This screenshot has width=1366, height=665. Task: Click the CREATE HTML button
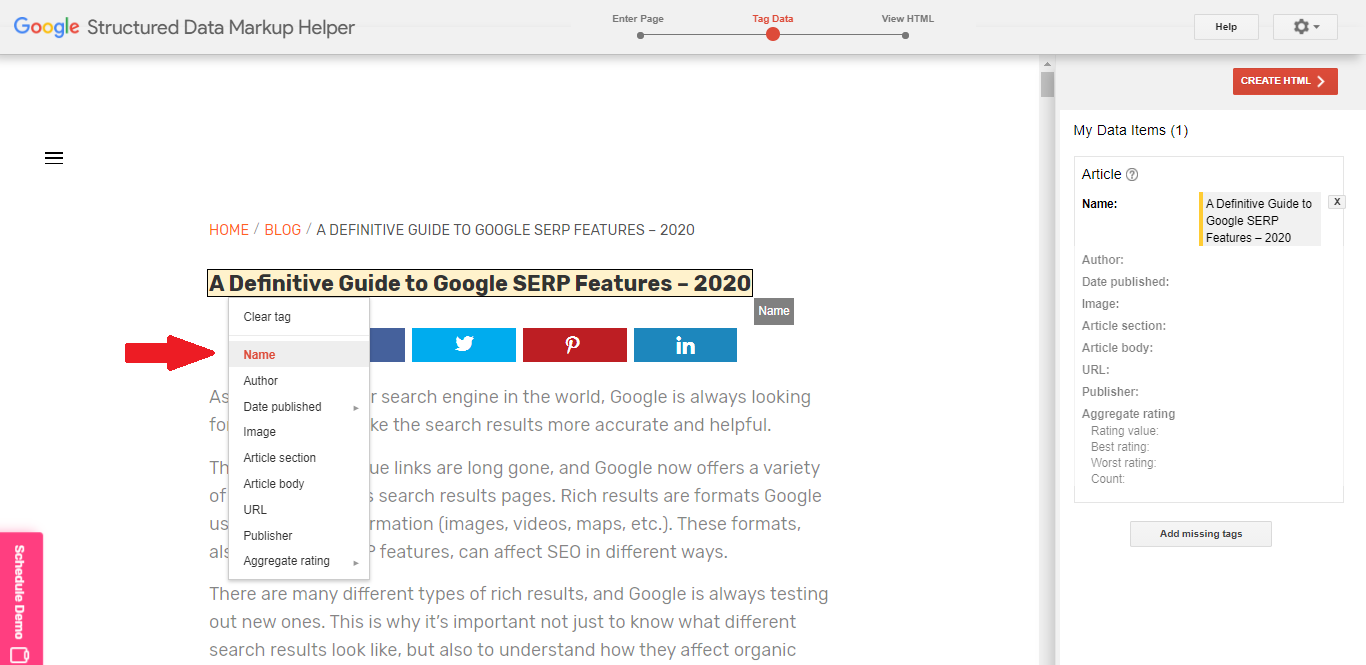click(1285, 81)
